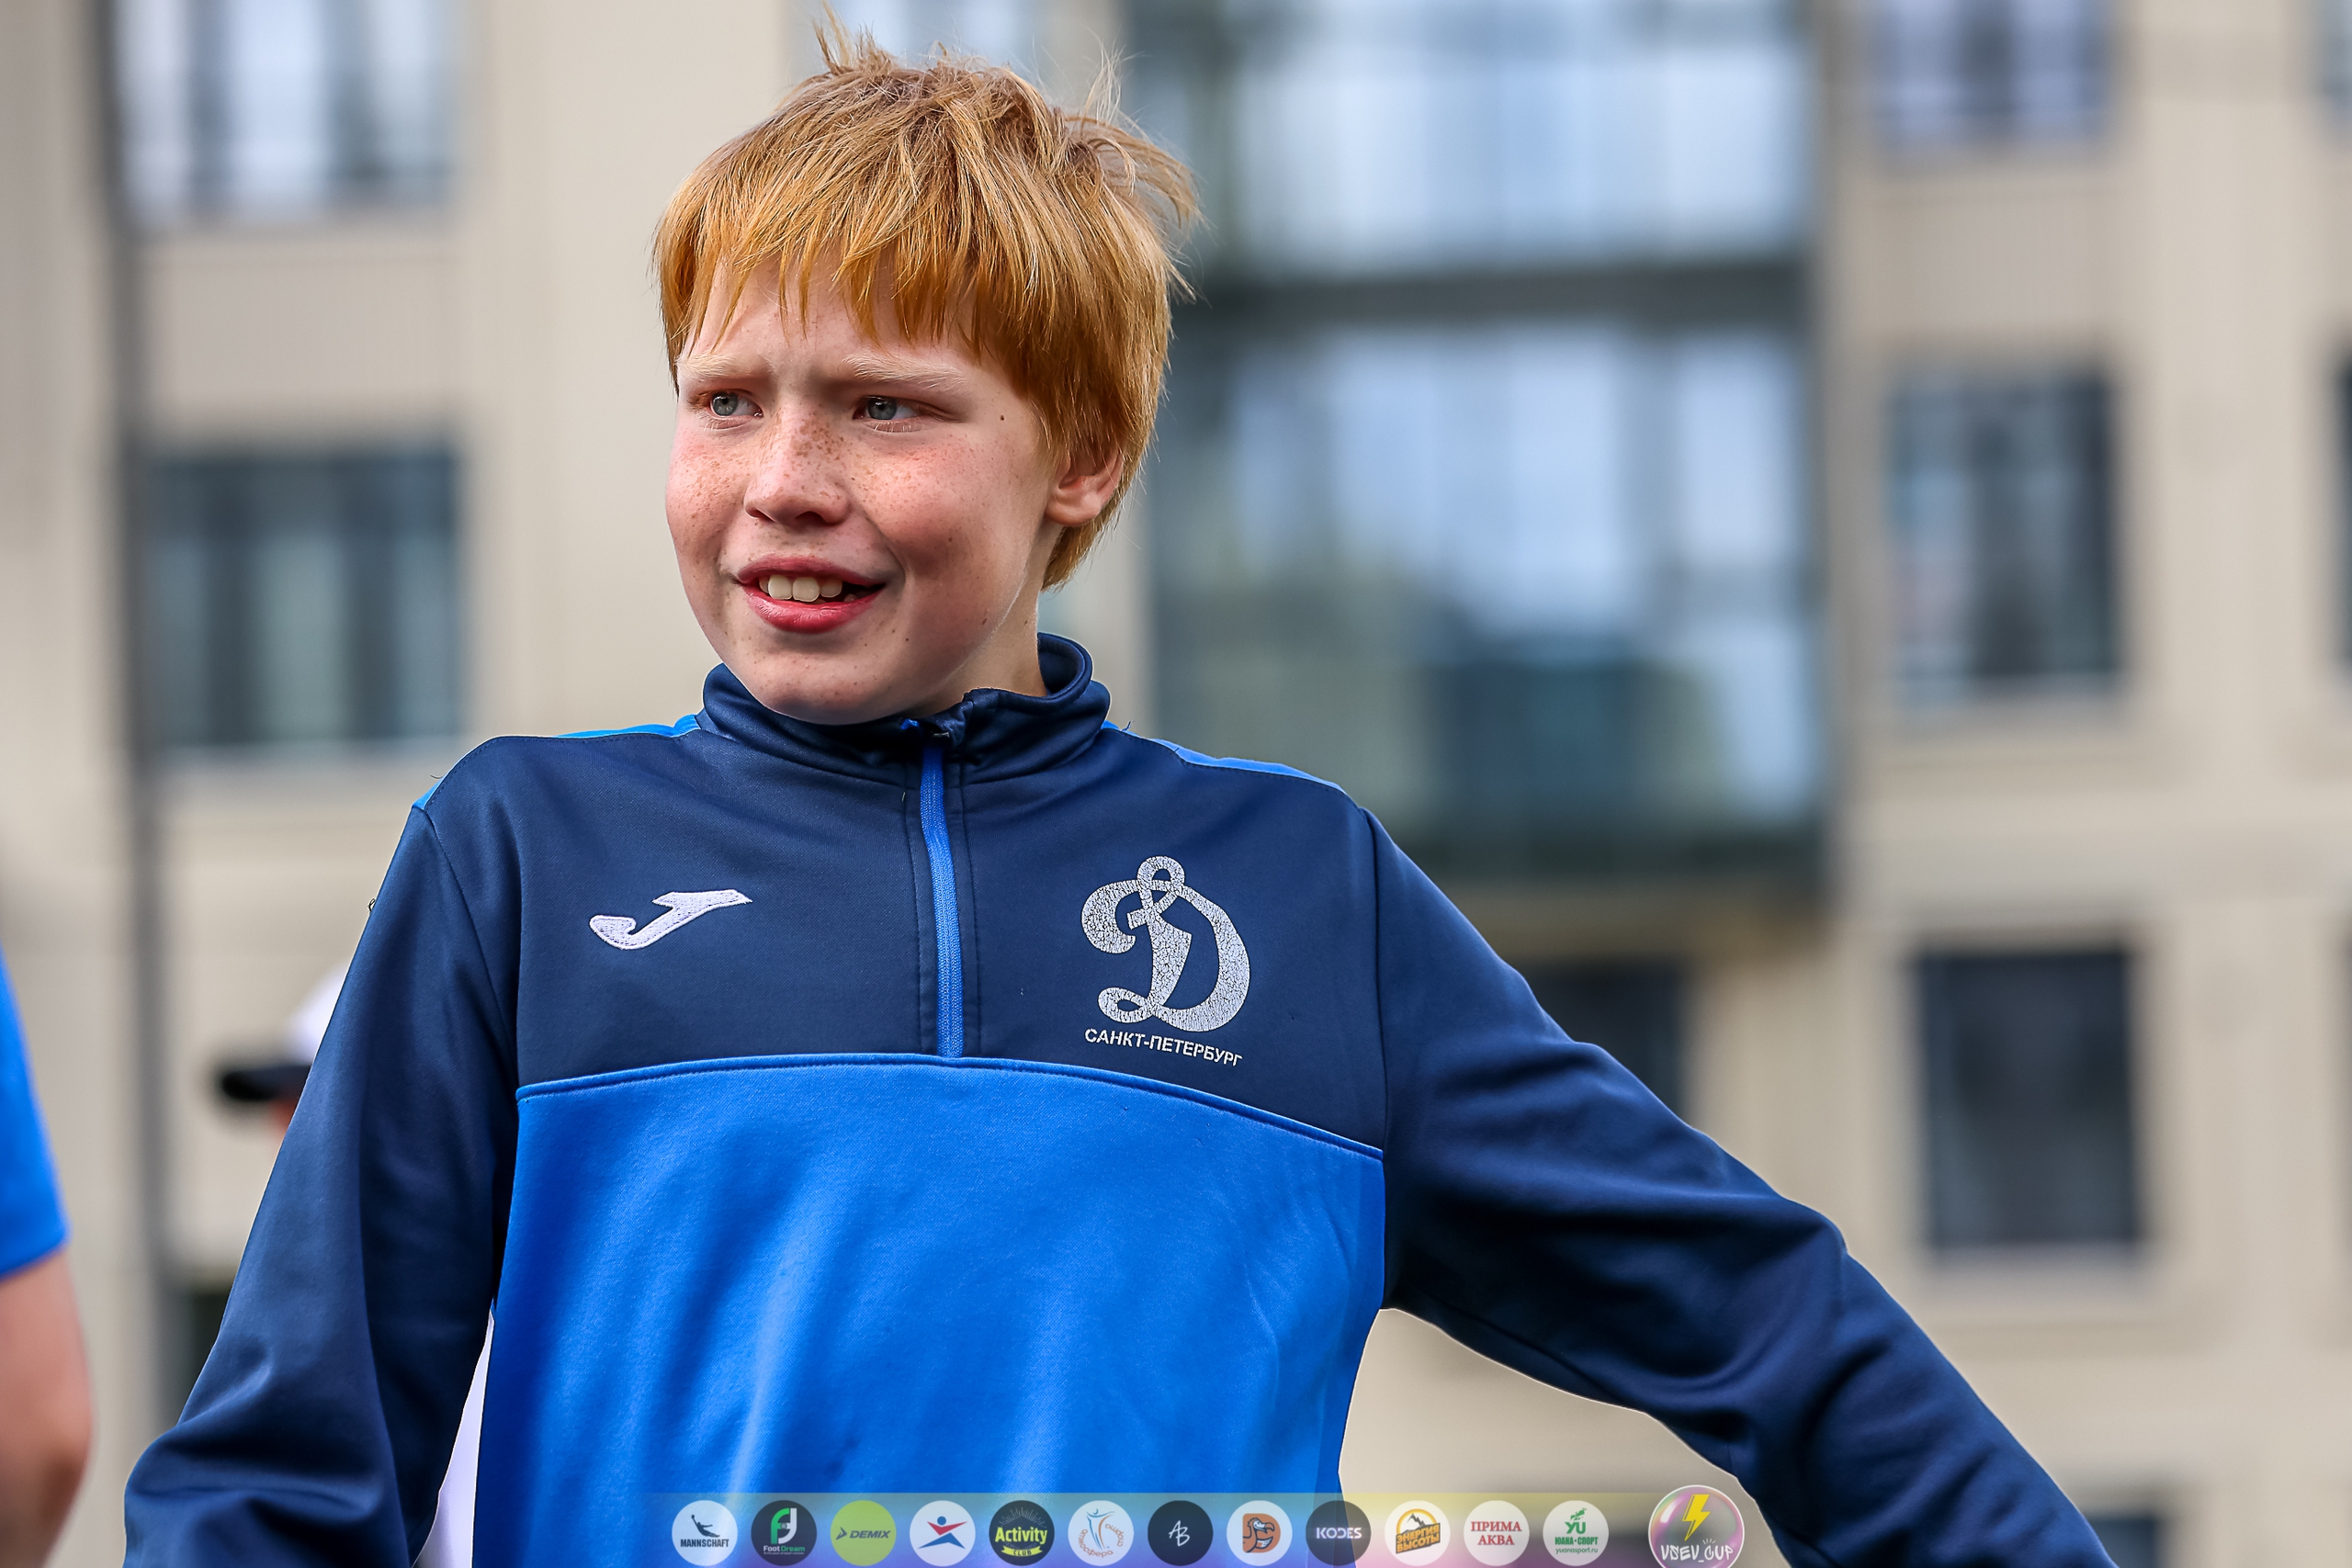Click the VSEV_CUP lightning bubble logo
2352x1568 pixels.
click(x=1696, y=1528)
